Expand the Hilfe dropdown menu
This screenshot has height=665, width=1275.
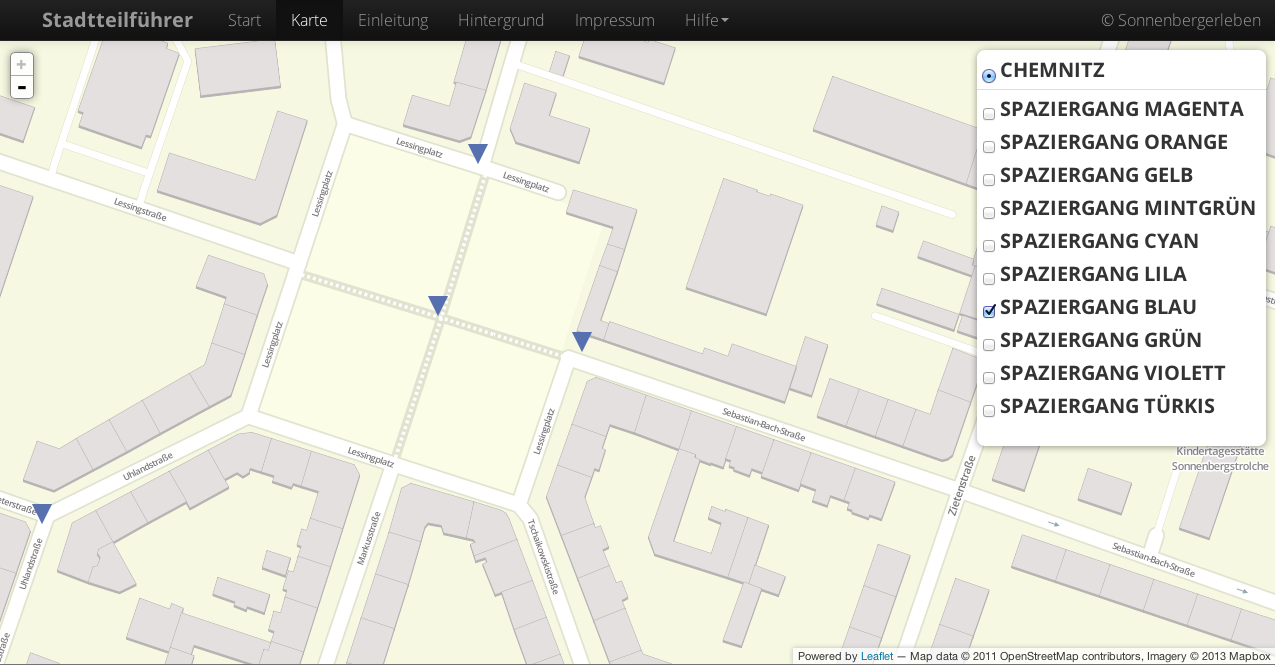706,20
